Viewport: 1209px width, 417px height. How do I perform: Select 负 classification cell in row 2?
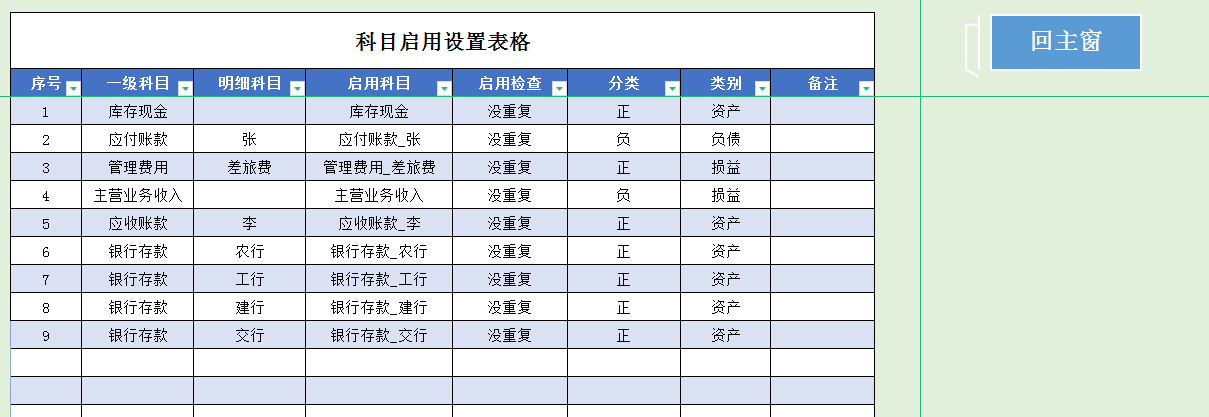click(x=624, y=139)
